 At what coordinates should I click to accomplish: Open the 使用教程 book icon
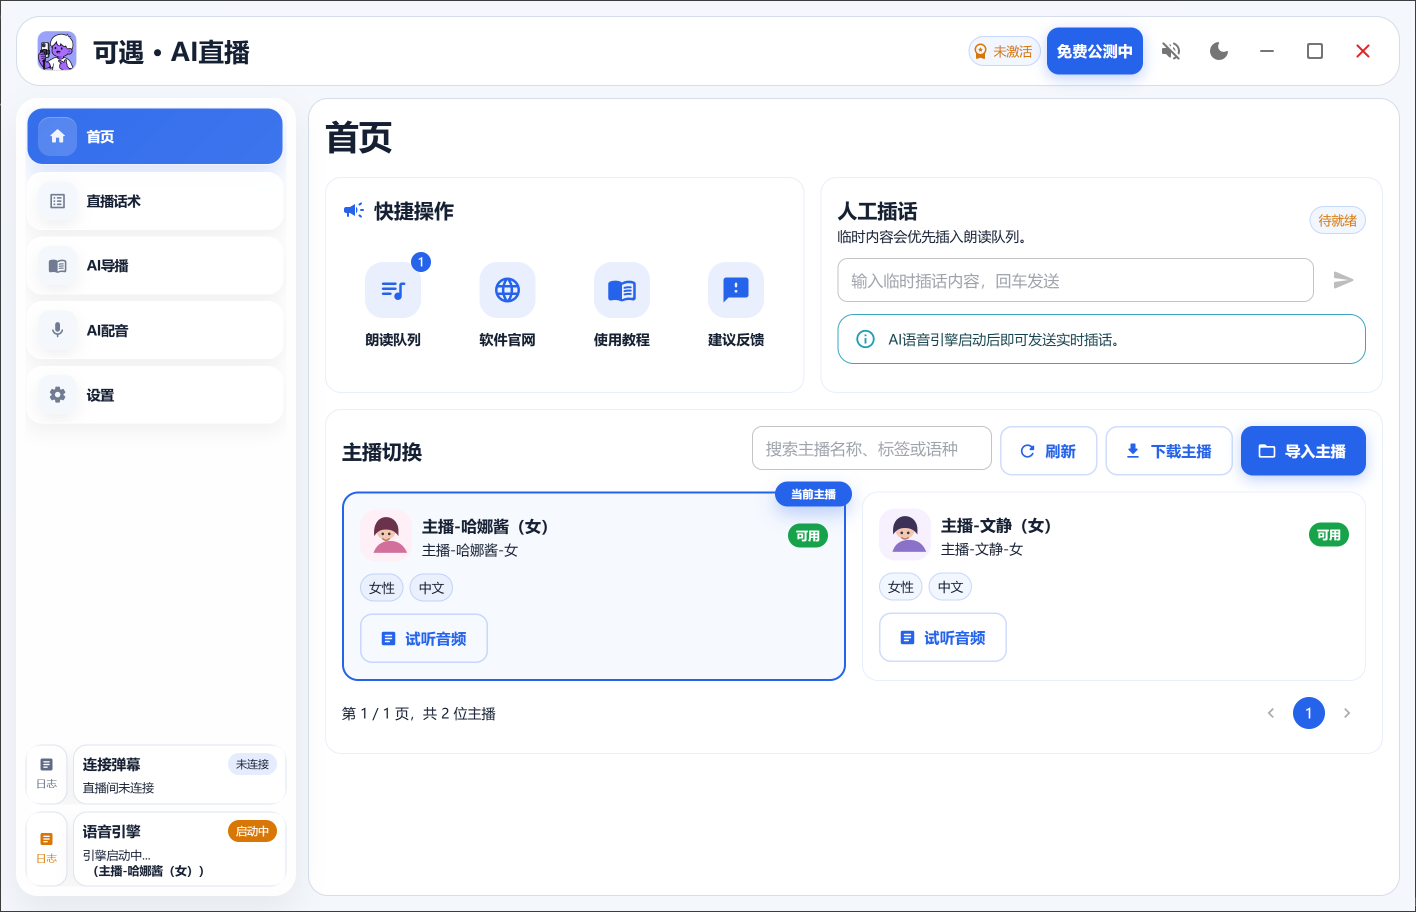tap(622, 290)
